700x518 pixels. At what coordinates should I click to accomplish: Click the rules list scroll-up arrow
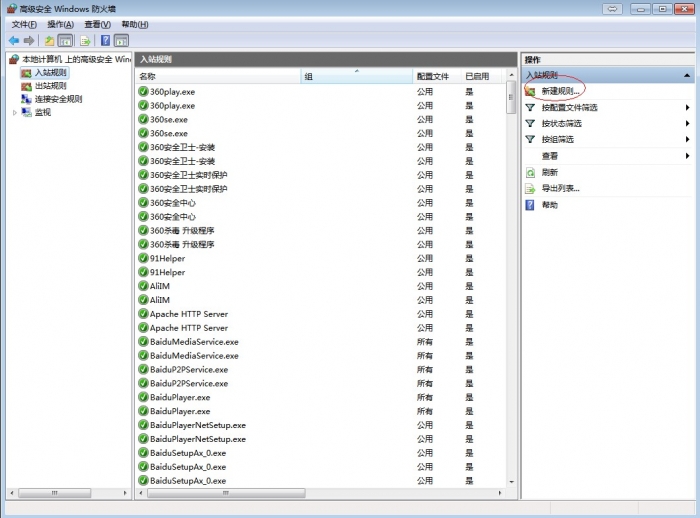511,75
